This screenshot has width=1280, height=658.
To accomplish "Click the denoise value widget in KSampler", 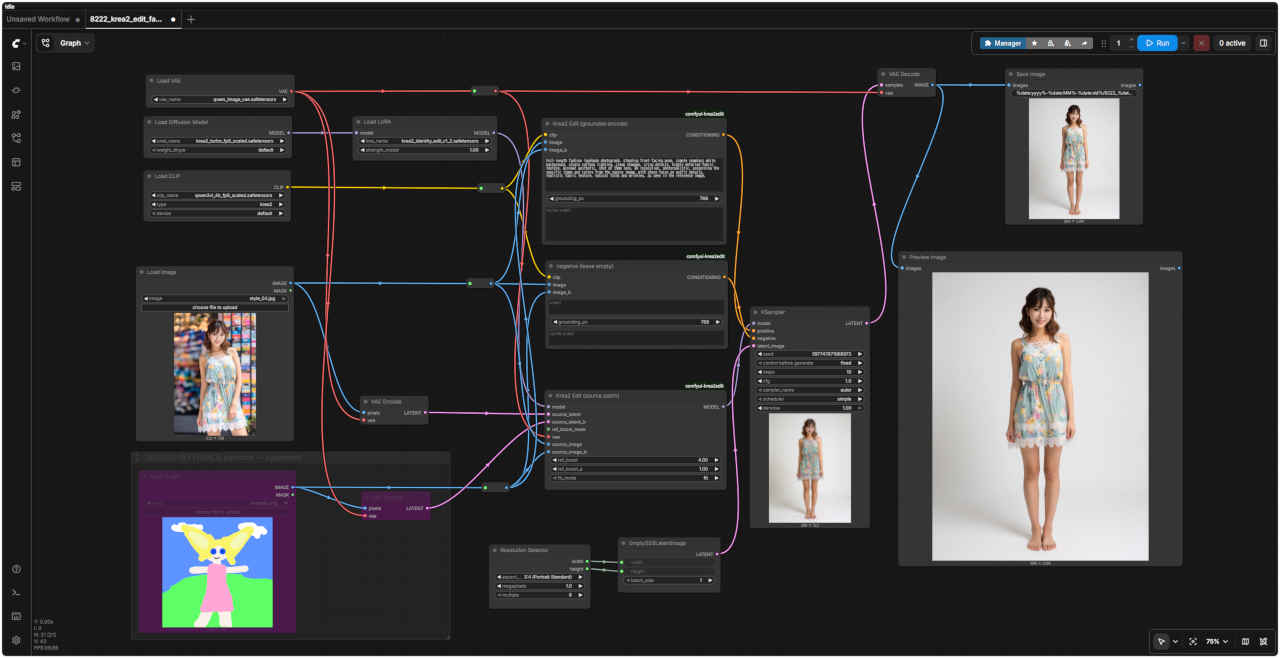I will [x=809, y=407].
